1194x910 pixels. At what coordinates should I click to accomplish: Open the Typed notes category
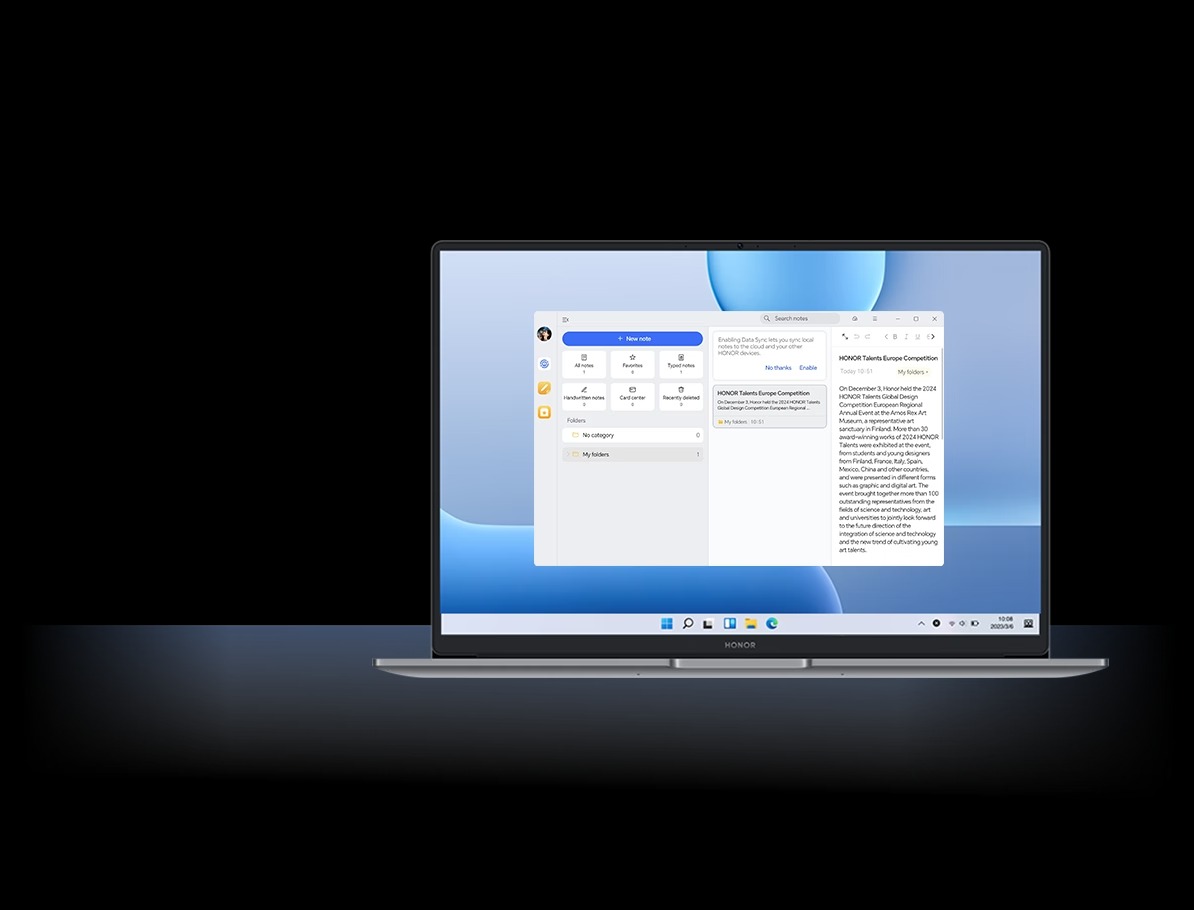(x=681, y=364)
